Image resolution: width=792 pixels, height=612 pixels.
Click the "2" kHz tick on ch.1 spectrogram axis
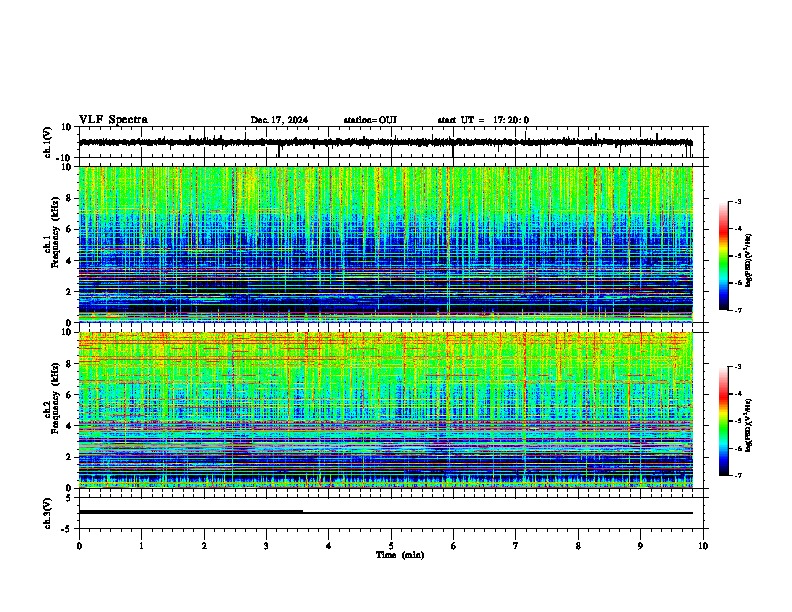point(70,291)
